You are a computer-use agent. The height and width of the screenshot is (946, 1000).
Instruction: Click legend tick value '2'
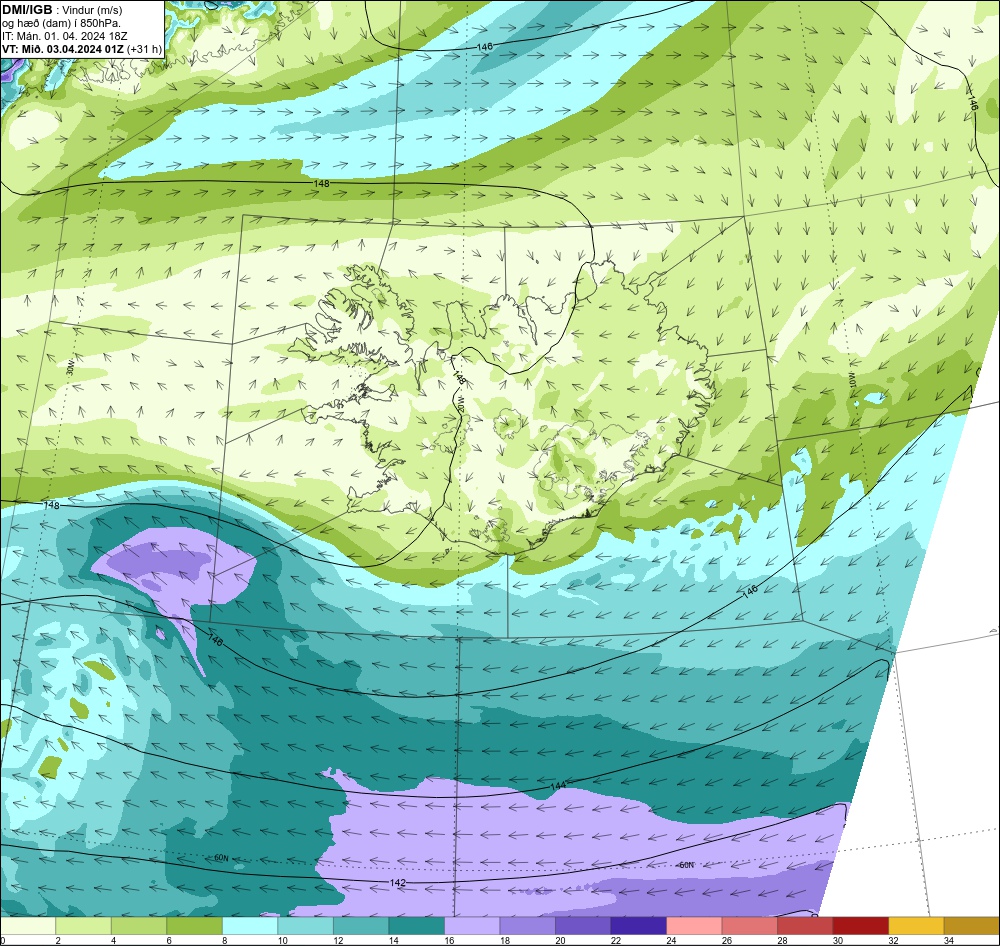click(x=58, y=940)
